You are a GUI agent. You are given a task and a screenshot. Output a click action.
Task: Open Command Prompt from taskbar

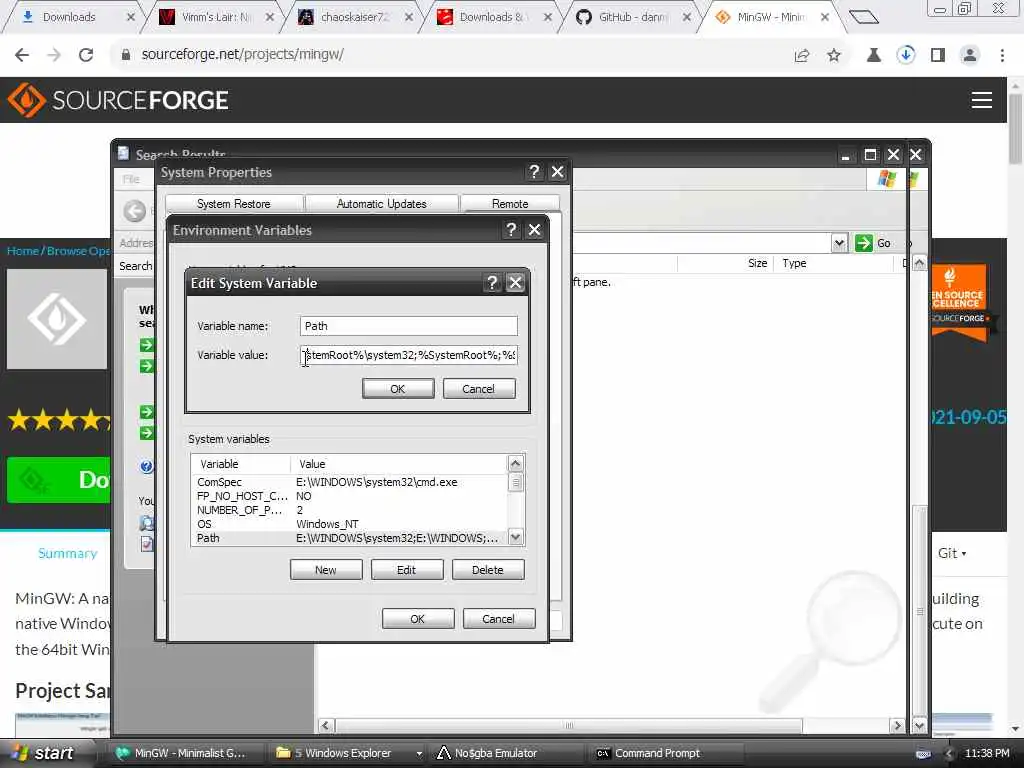coord(666,753)
